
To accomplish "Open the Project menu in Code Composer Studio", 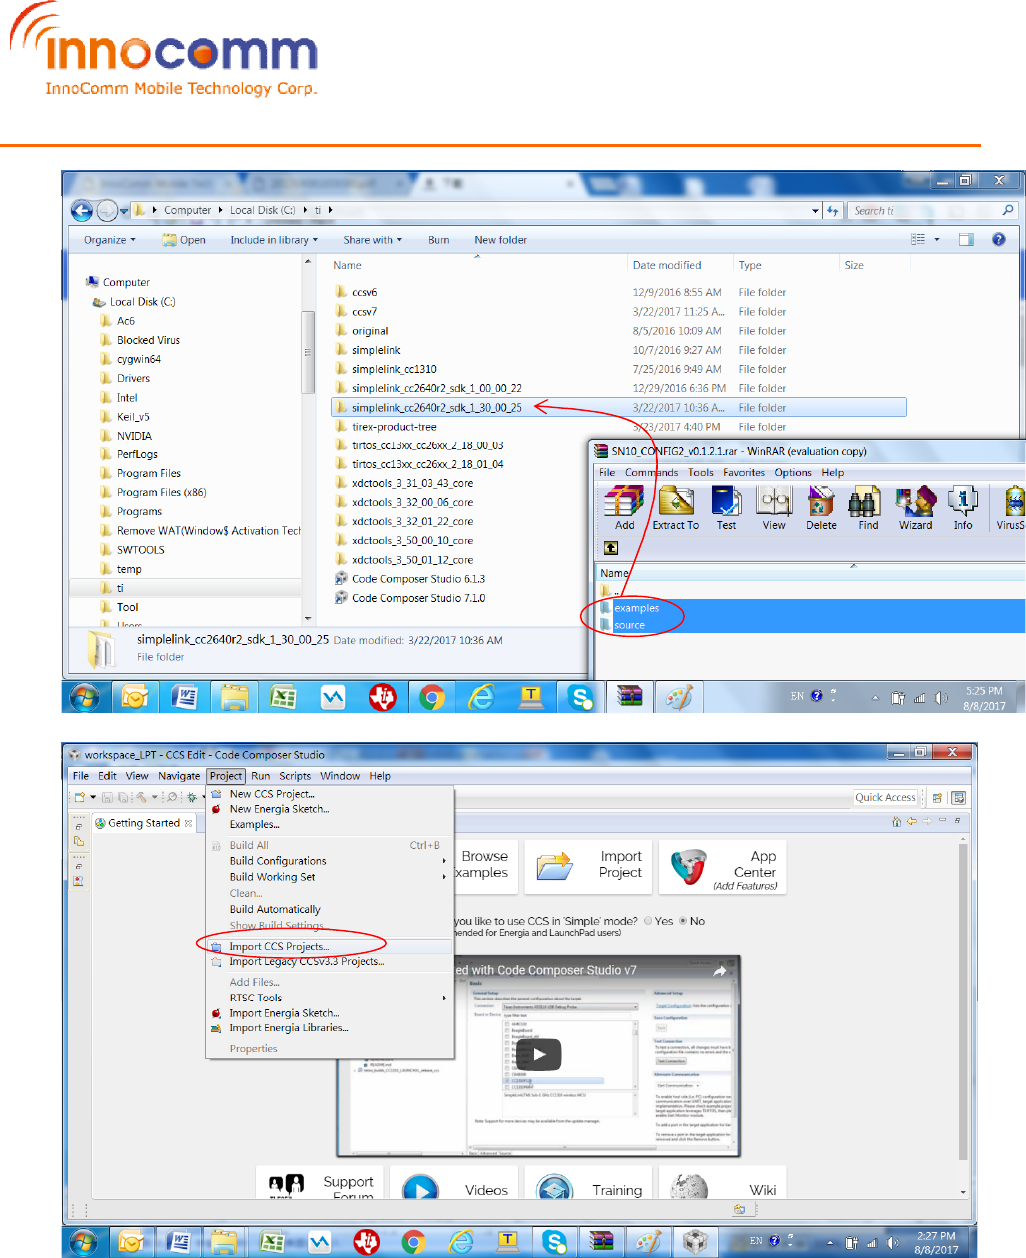I will pyautogui.click(x=226, y=776).
